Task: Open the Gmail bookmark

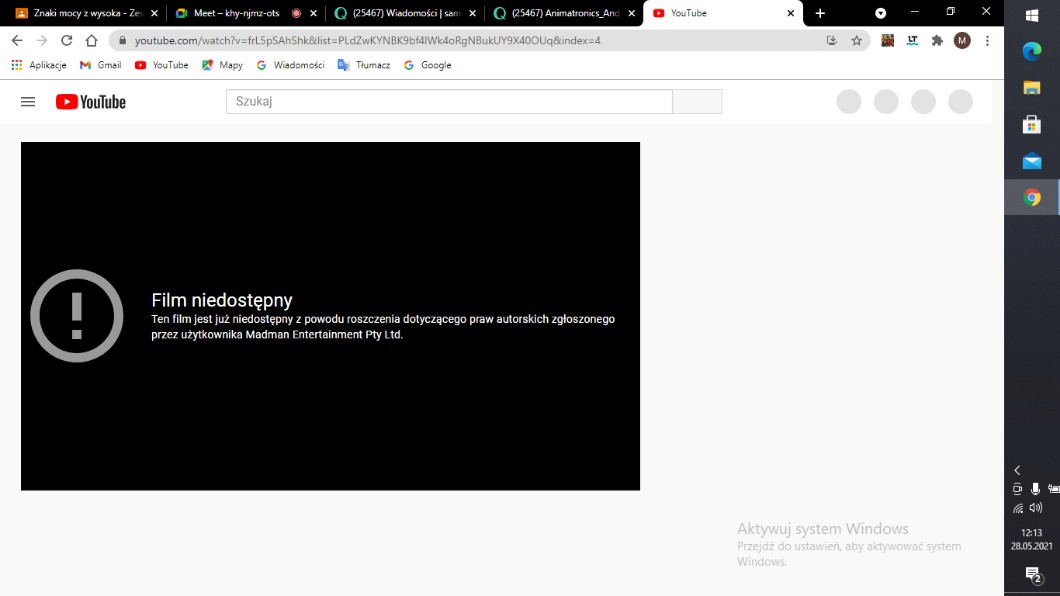Action: (x=101, y=65)
